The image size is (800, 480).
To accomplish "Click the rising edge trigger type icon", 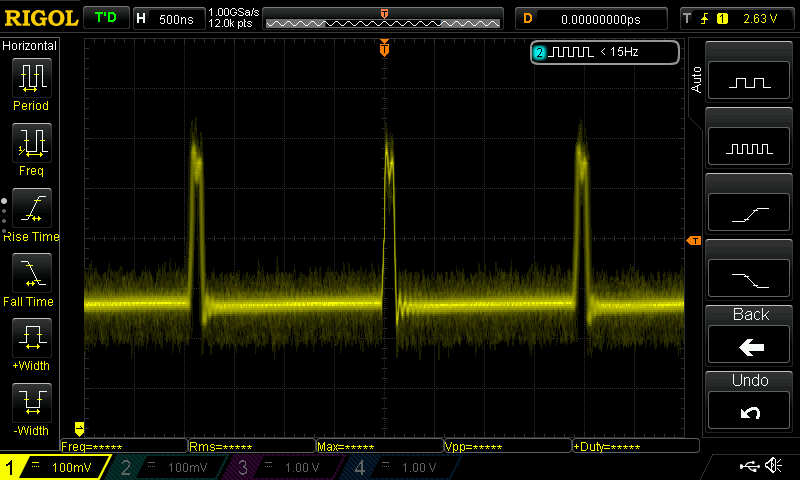I will [705, 19].
